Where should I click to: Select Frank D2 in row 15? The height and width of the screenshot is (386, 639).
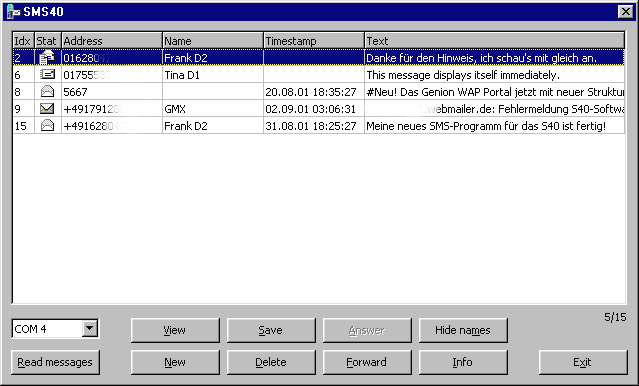pyautogui.click(x=186, y=126)
